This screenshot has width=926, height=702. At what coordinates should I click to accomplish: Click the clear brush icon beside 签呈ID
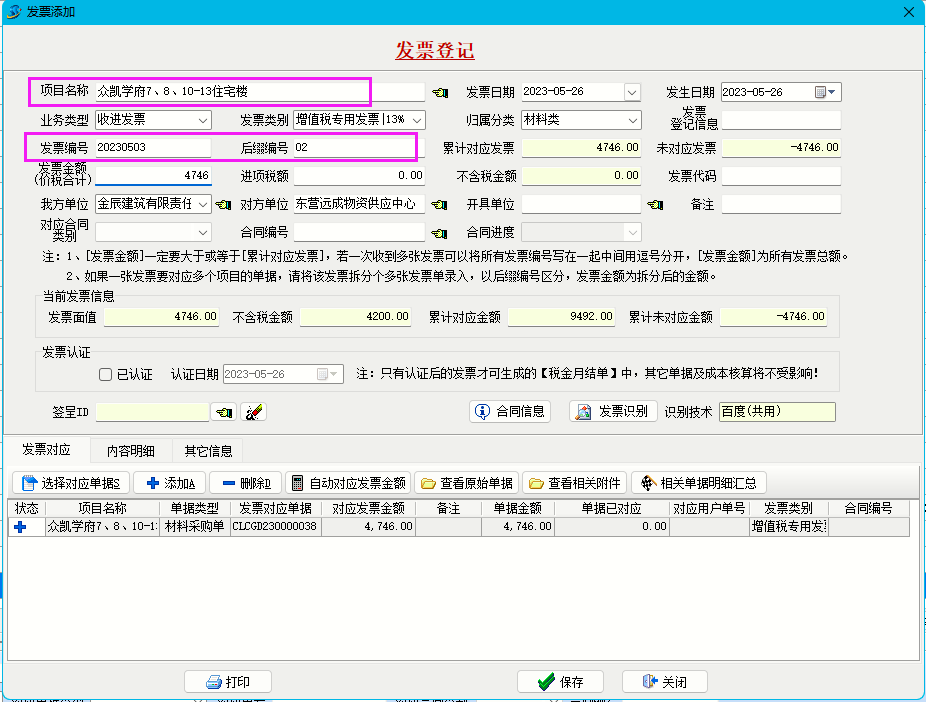253,412
